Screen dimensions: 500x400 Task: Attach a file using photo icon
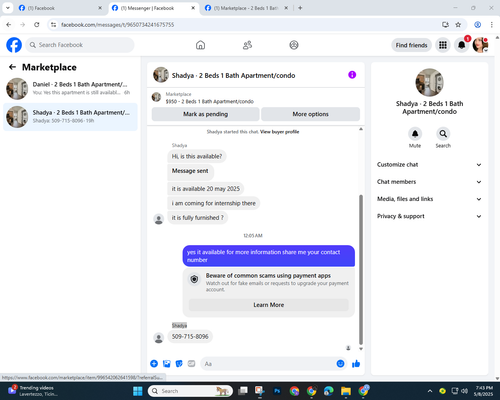coord(167,364)
